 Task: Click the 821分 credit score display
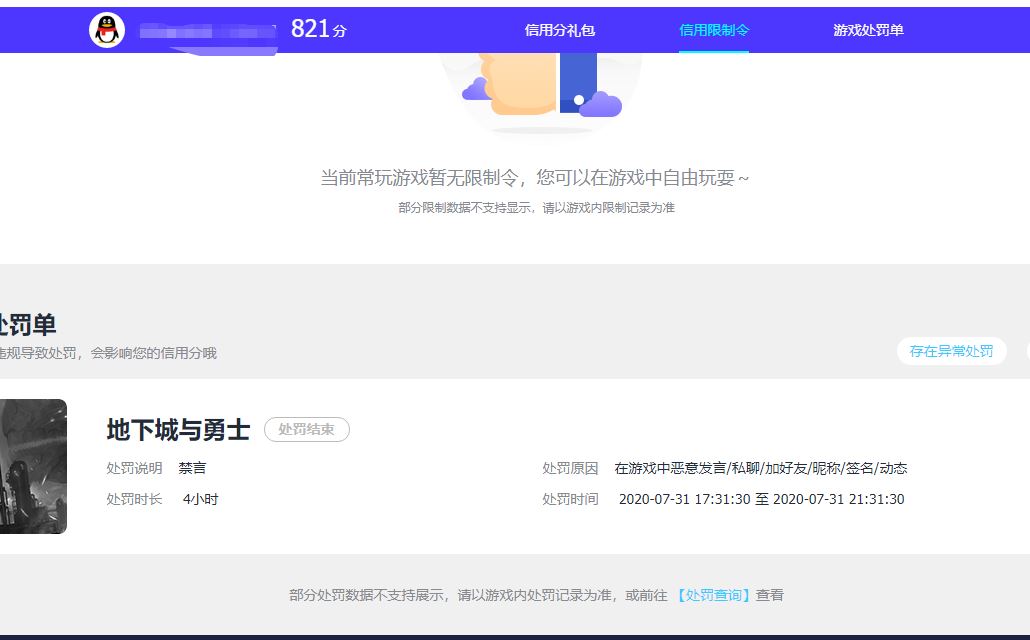pyautogui.click(x=316, y=29)
